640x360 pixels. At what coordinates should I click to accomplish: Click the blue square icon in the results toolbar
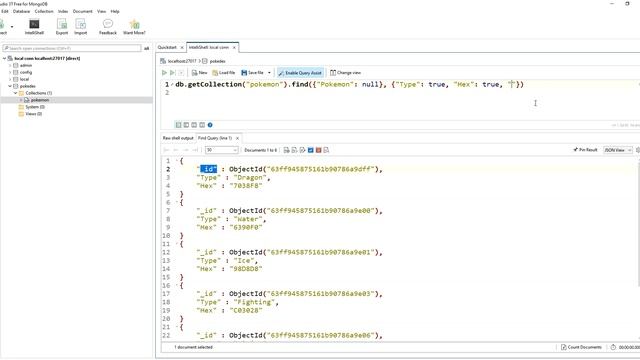311,150
